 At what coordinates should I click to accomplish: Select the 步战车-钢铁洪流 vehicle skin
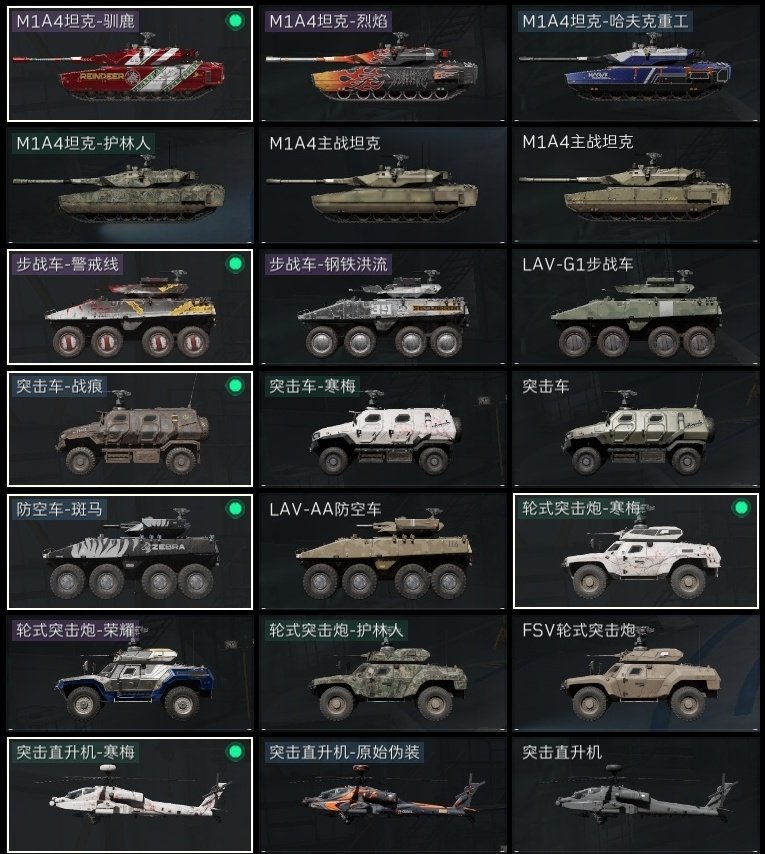[x=383, y=307]
